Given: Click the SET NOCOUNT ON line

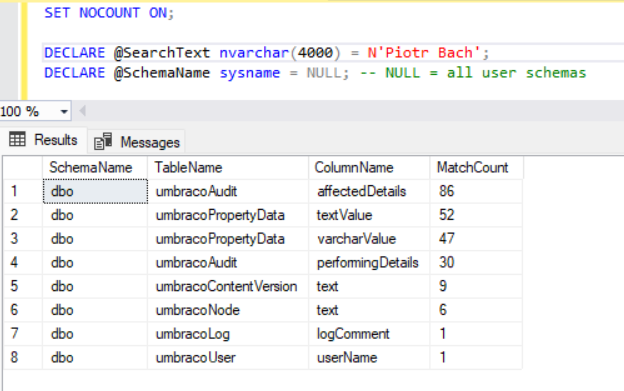Looking at the screenshot, I should [x=109, y=13].
